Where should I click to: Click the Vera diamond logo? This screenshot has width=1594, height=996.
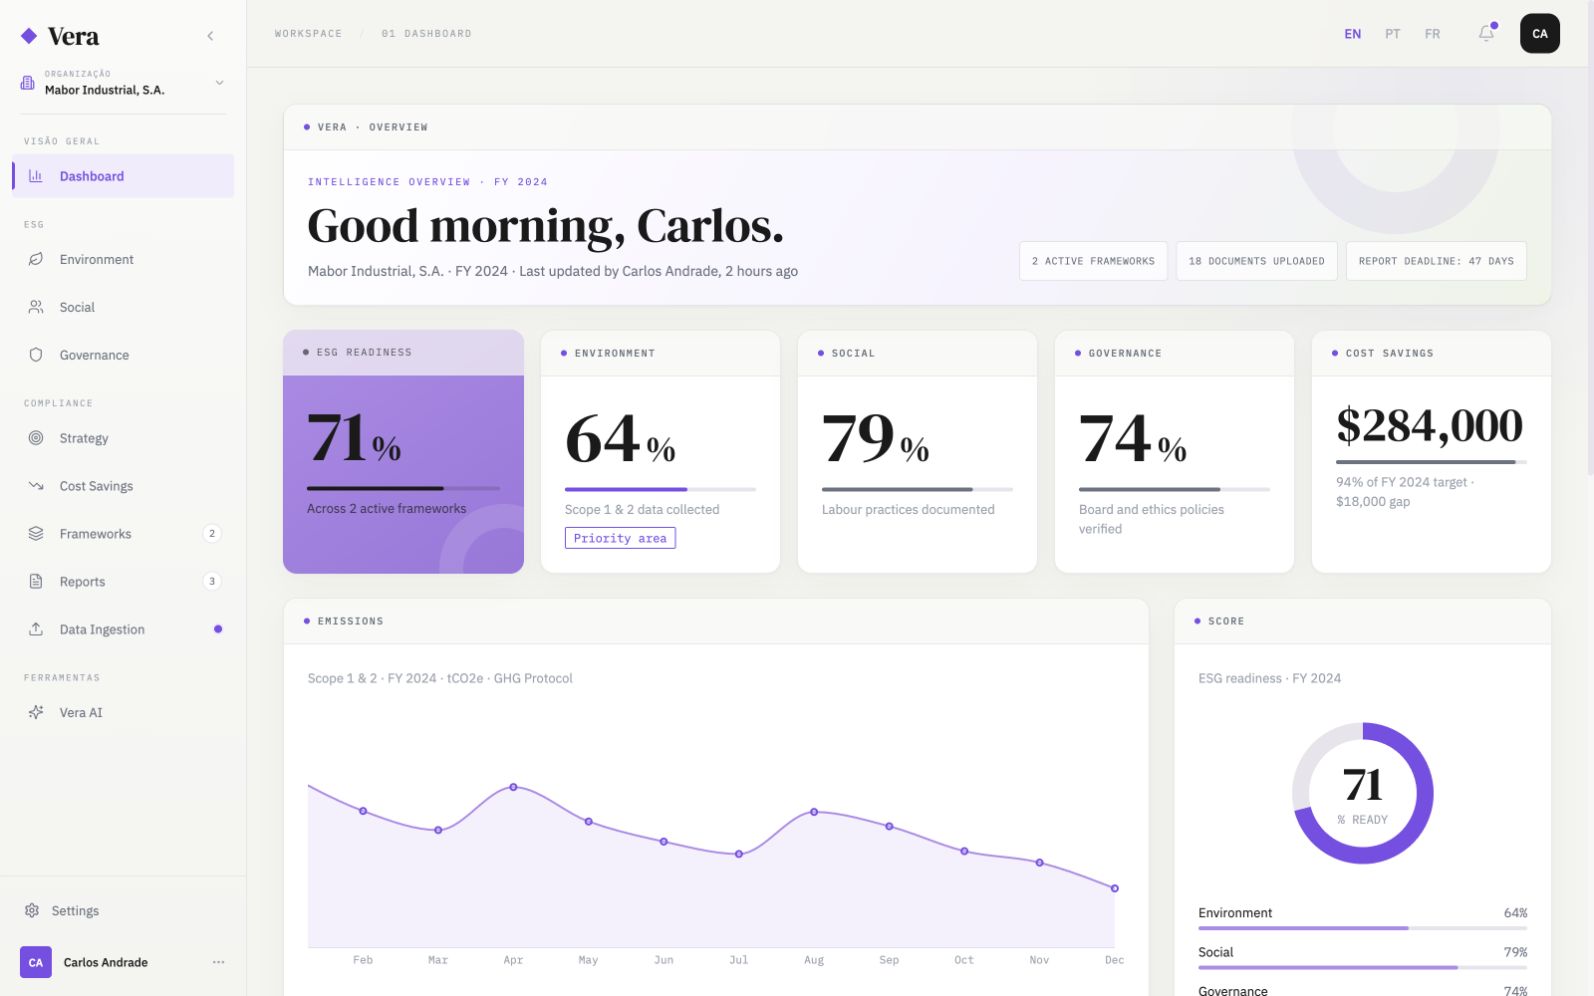(29, 36)
